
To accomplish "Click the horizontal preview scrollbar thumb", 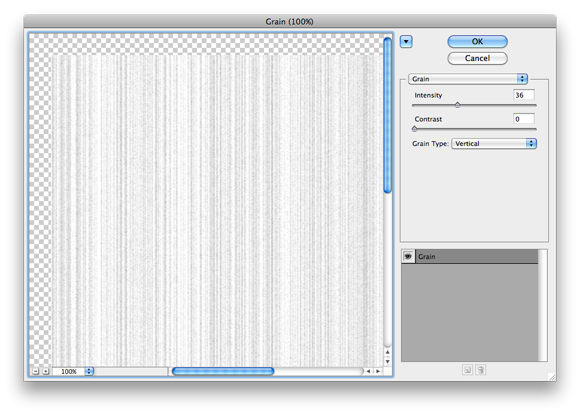I will (223, 371).
